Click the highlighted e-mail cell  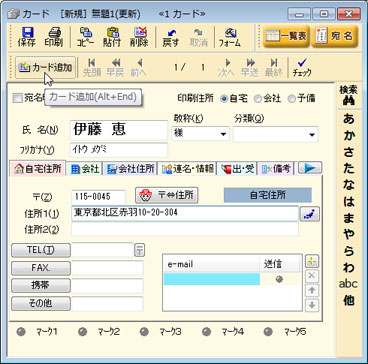click(212, 279)
